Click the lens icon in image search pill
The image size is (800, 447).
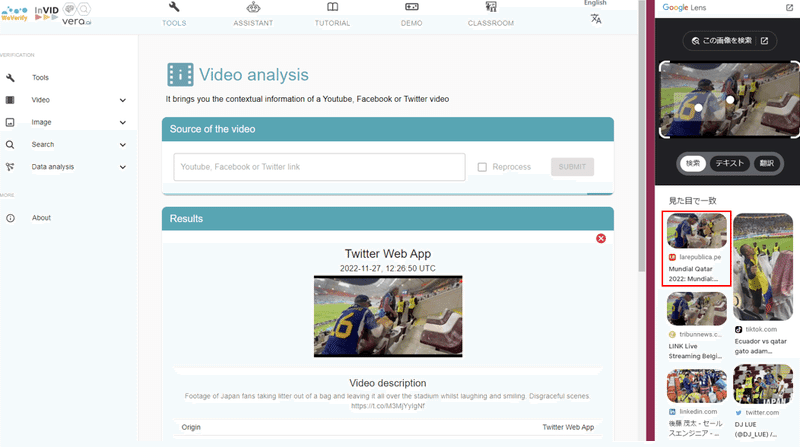pyautogui.click(x=695, y=41)
